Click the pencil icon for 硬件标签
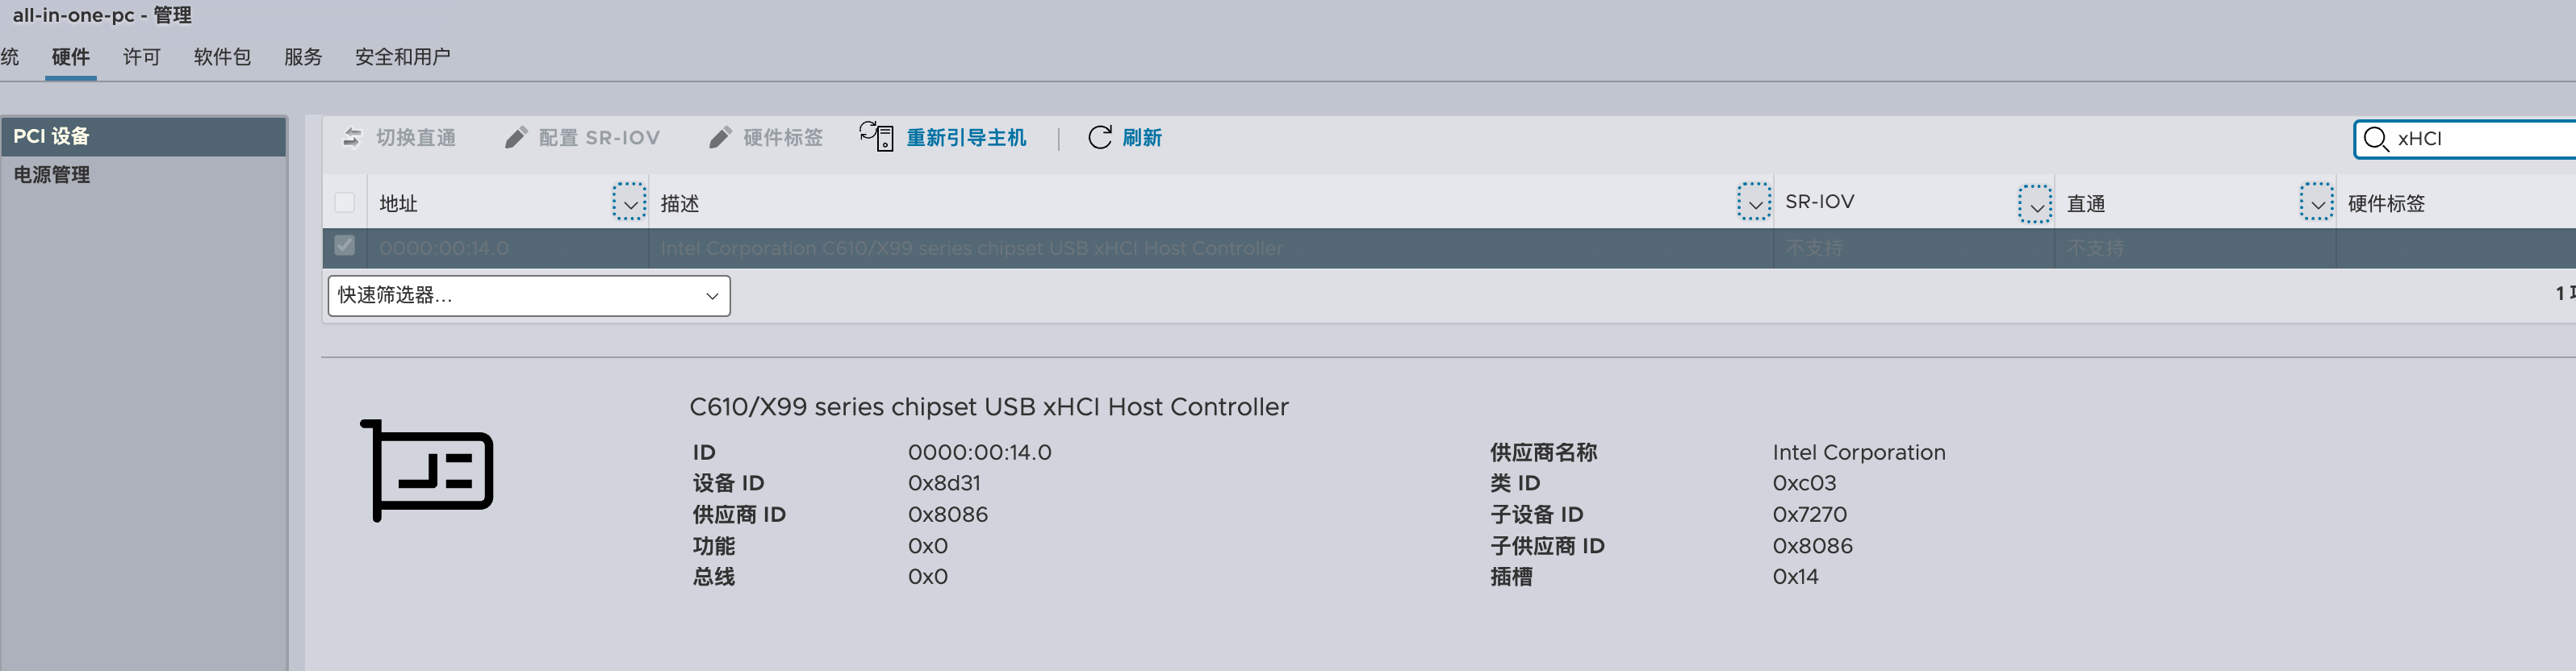This screenshot has height=671, width=2576. pos(720,138)
